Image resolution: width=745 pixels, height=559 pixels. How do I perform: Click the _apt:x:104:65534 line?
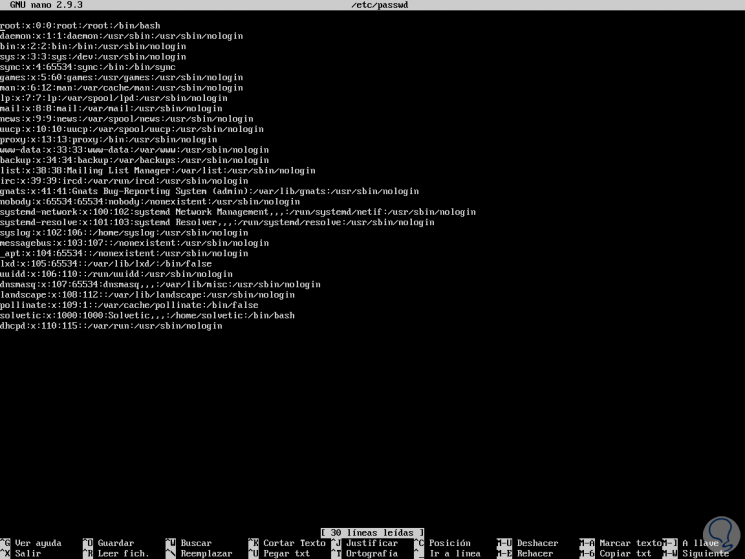tap(124, 254)
